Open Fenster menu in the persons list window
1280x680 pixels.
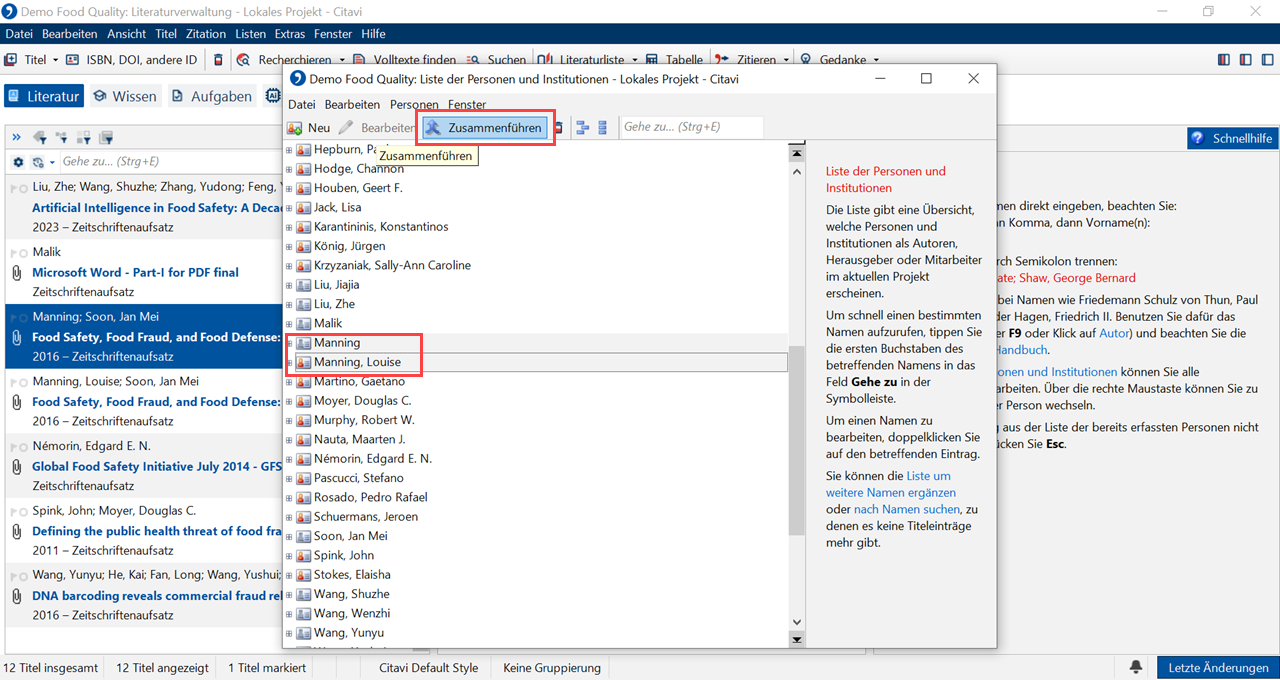pyautogui.click(x=467, y=104)
